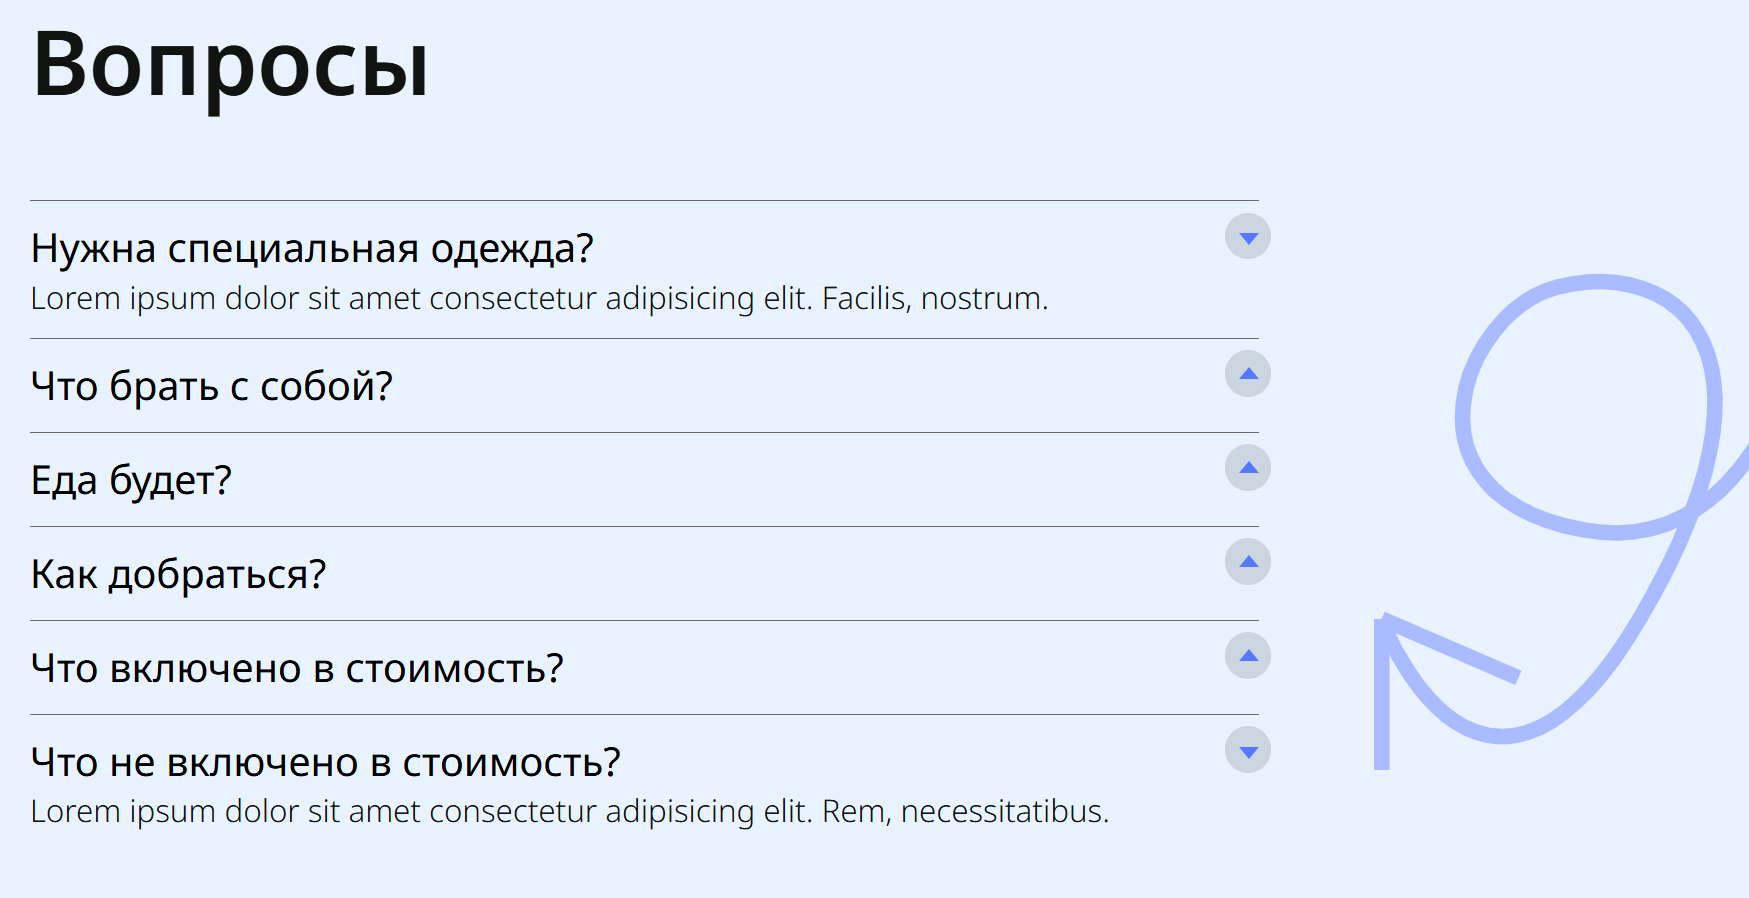This screenshot has height=898, width=1749.
Task: Click the question title "Нужна специальная одежда?"
Action: click(312, 248)
